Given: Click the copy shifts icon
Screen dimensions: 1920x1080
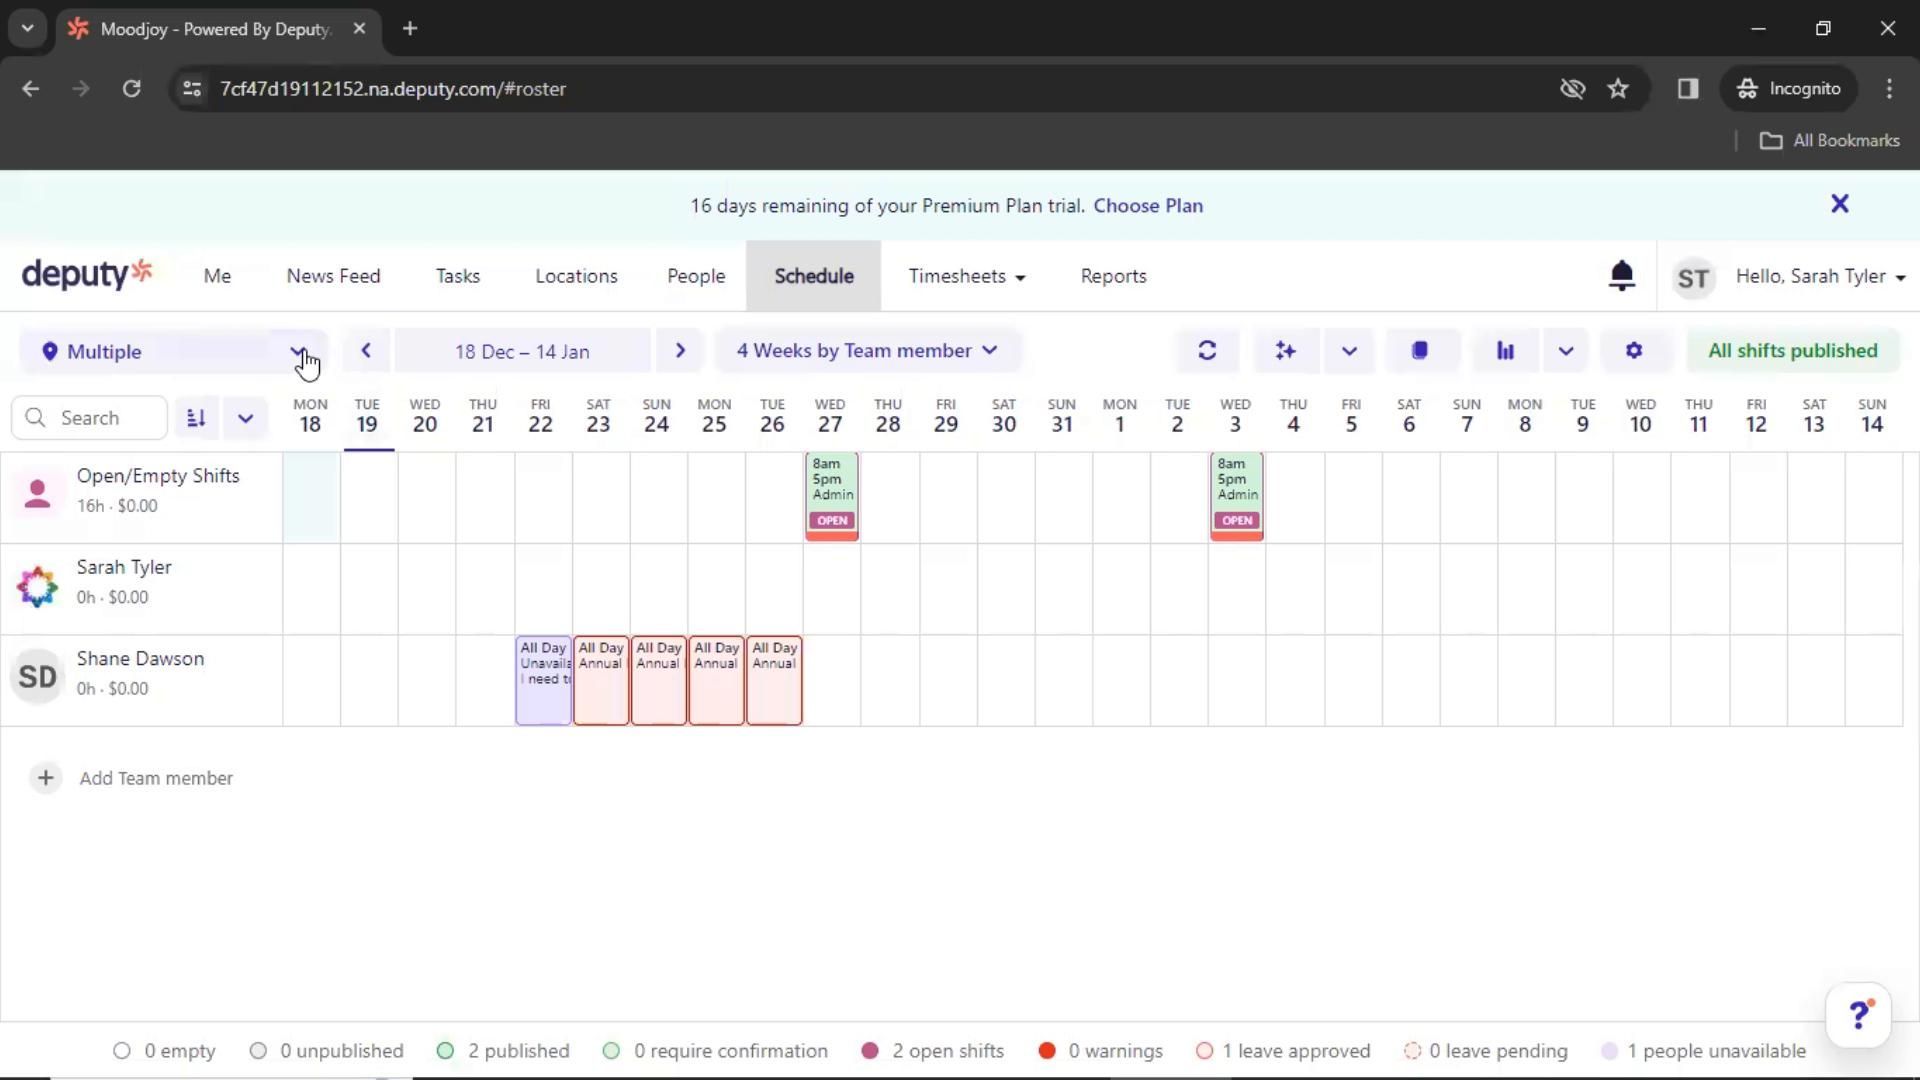Looking at the screenshot, I should (1419, 351).
